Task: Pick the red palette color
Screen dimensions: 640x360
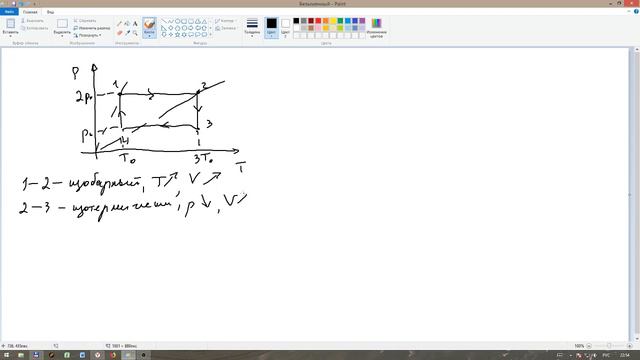Action: tap(318, 21)
